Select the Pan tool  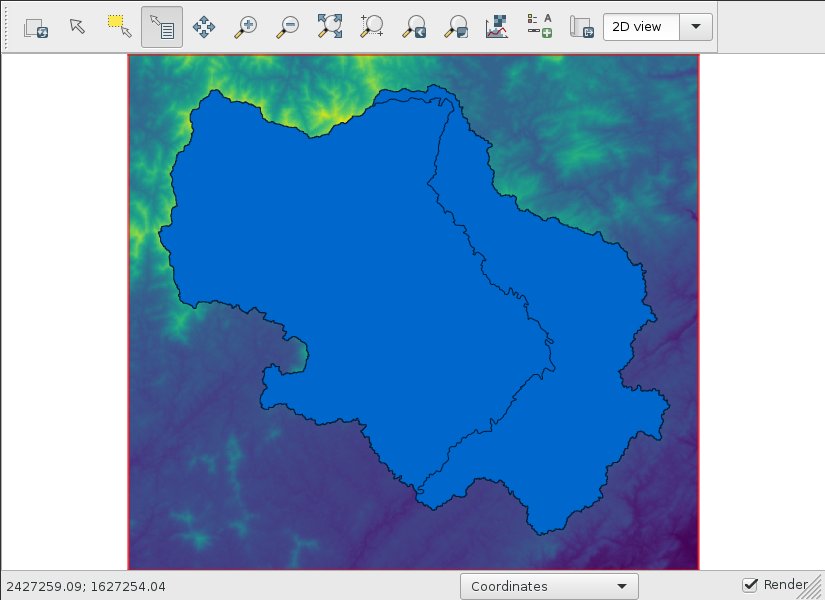click(204, 27)
